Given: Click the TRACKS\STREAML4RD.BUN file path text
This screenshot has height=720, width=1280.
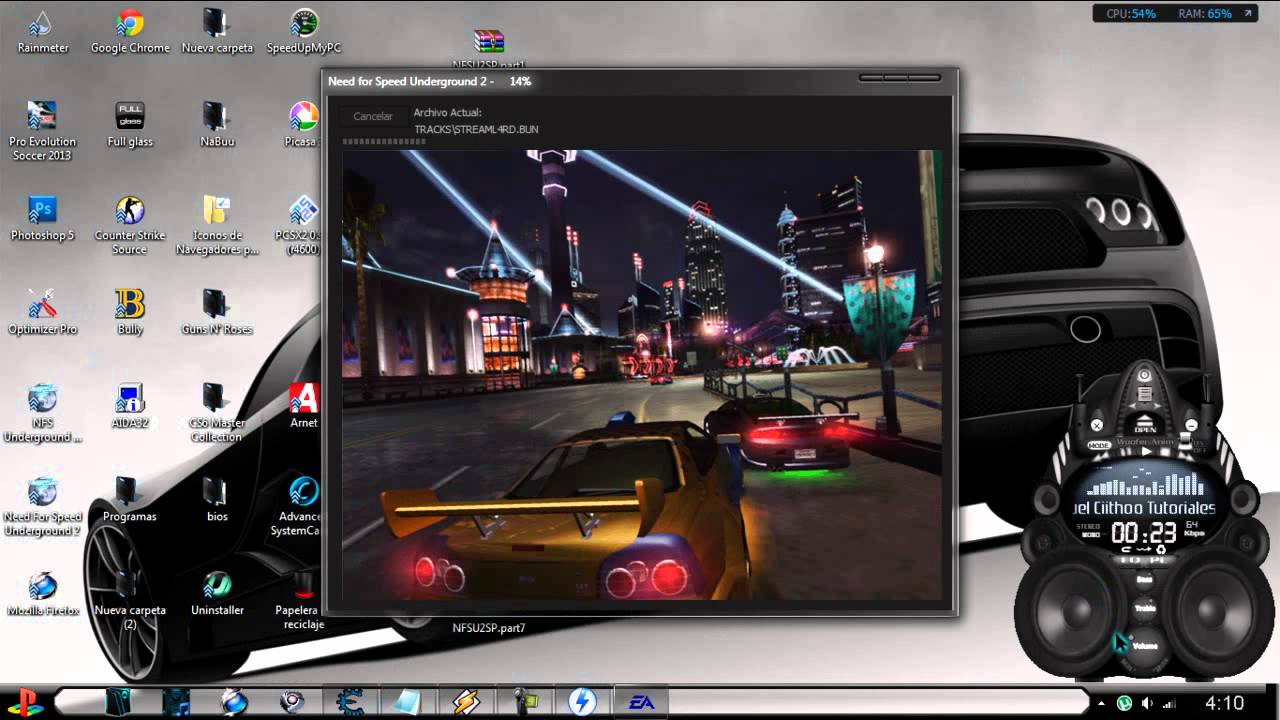Looking at the screenshot, I should point(476,129).
